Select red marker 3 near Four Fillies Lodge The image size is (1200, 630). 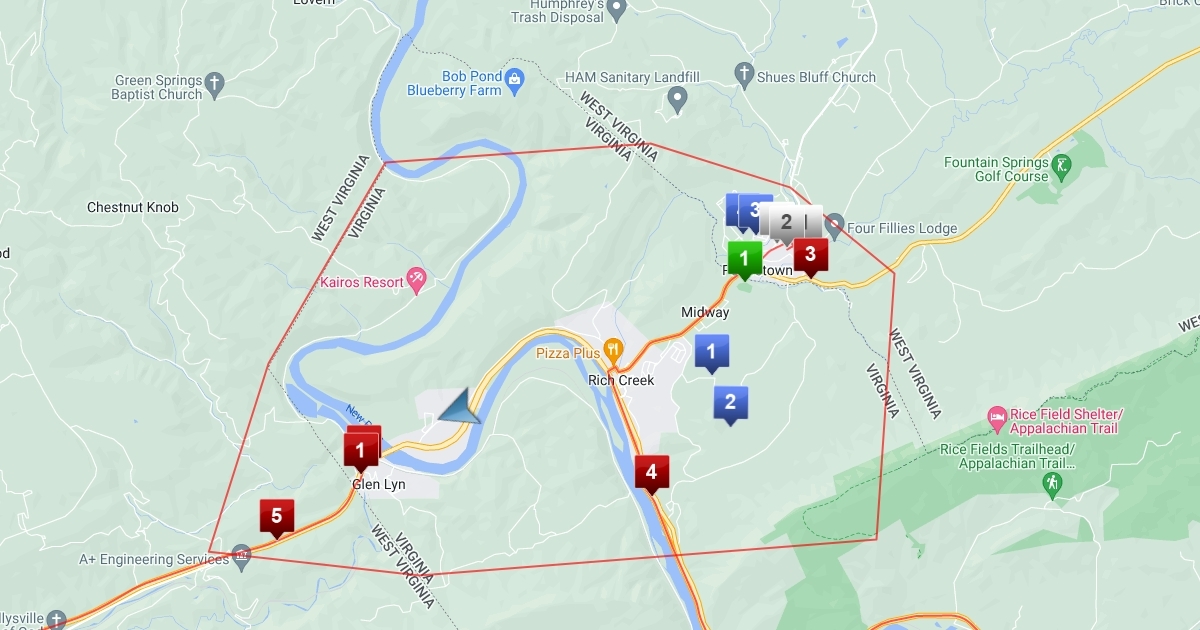(x=810, y=256)
